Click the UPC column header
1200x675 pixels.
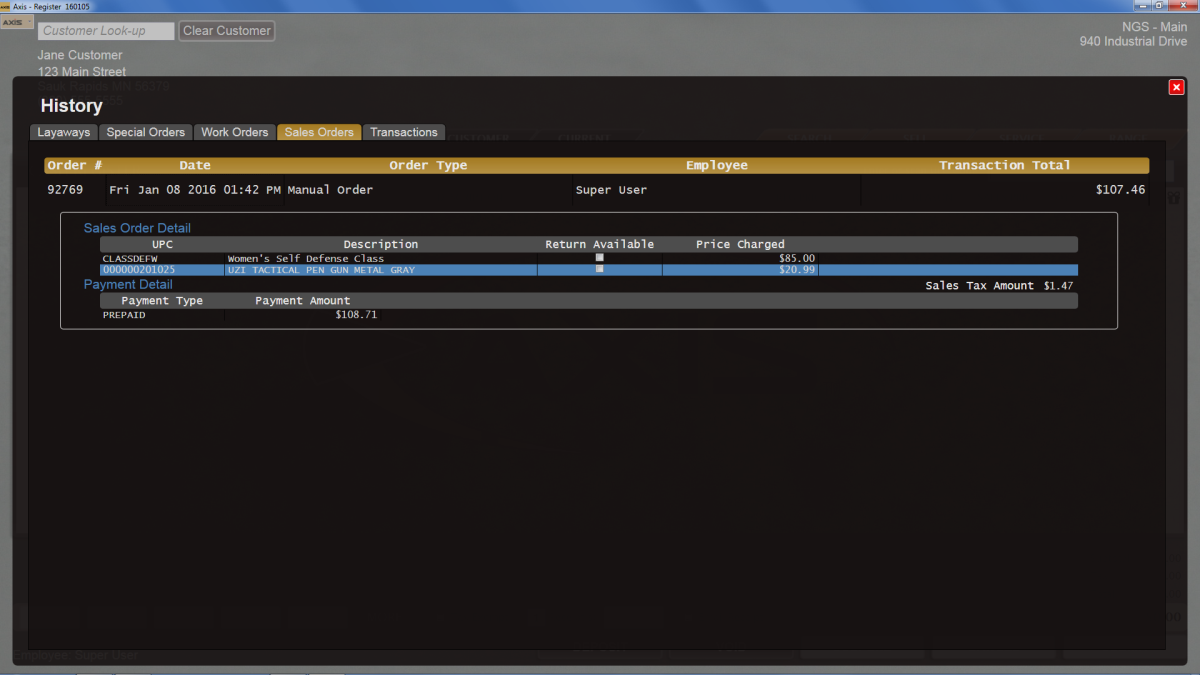point(162,244)
